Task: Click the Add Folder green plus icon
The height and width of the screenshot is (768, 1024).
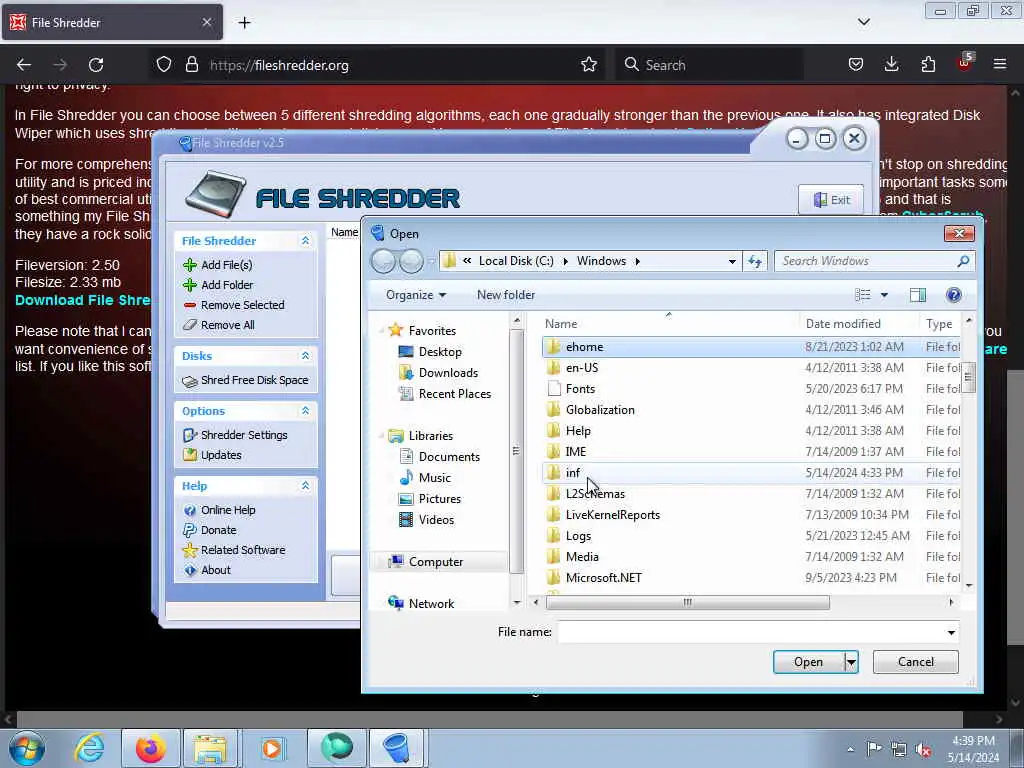Action: coord(190,285)
